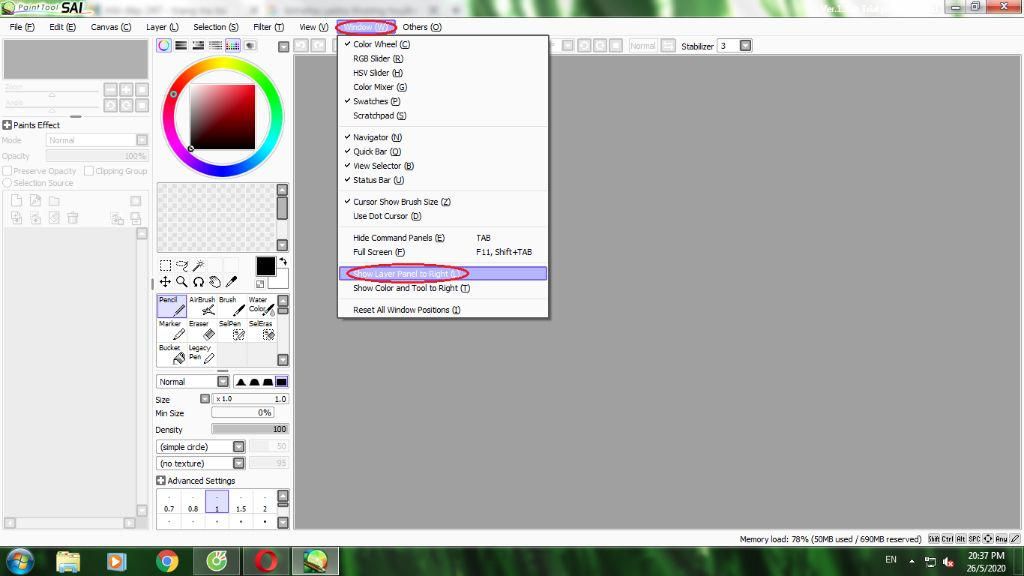Select the Brush tool
Screen dimensions: 1024x576
point(232,306)
